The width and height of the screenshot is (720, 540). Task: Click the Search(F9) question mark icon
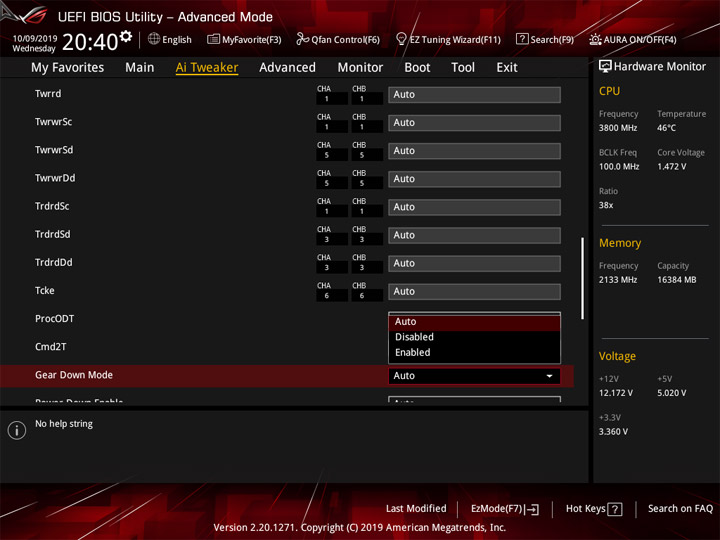pos(522,39)
